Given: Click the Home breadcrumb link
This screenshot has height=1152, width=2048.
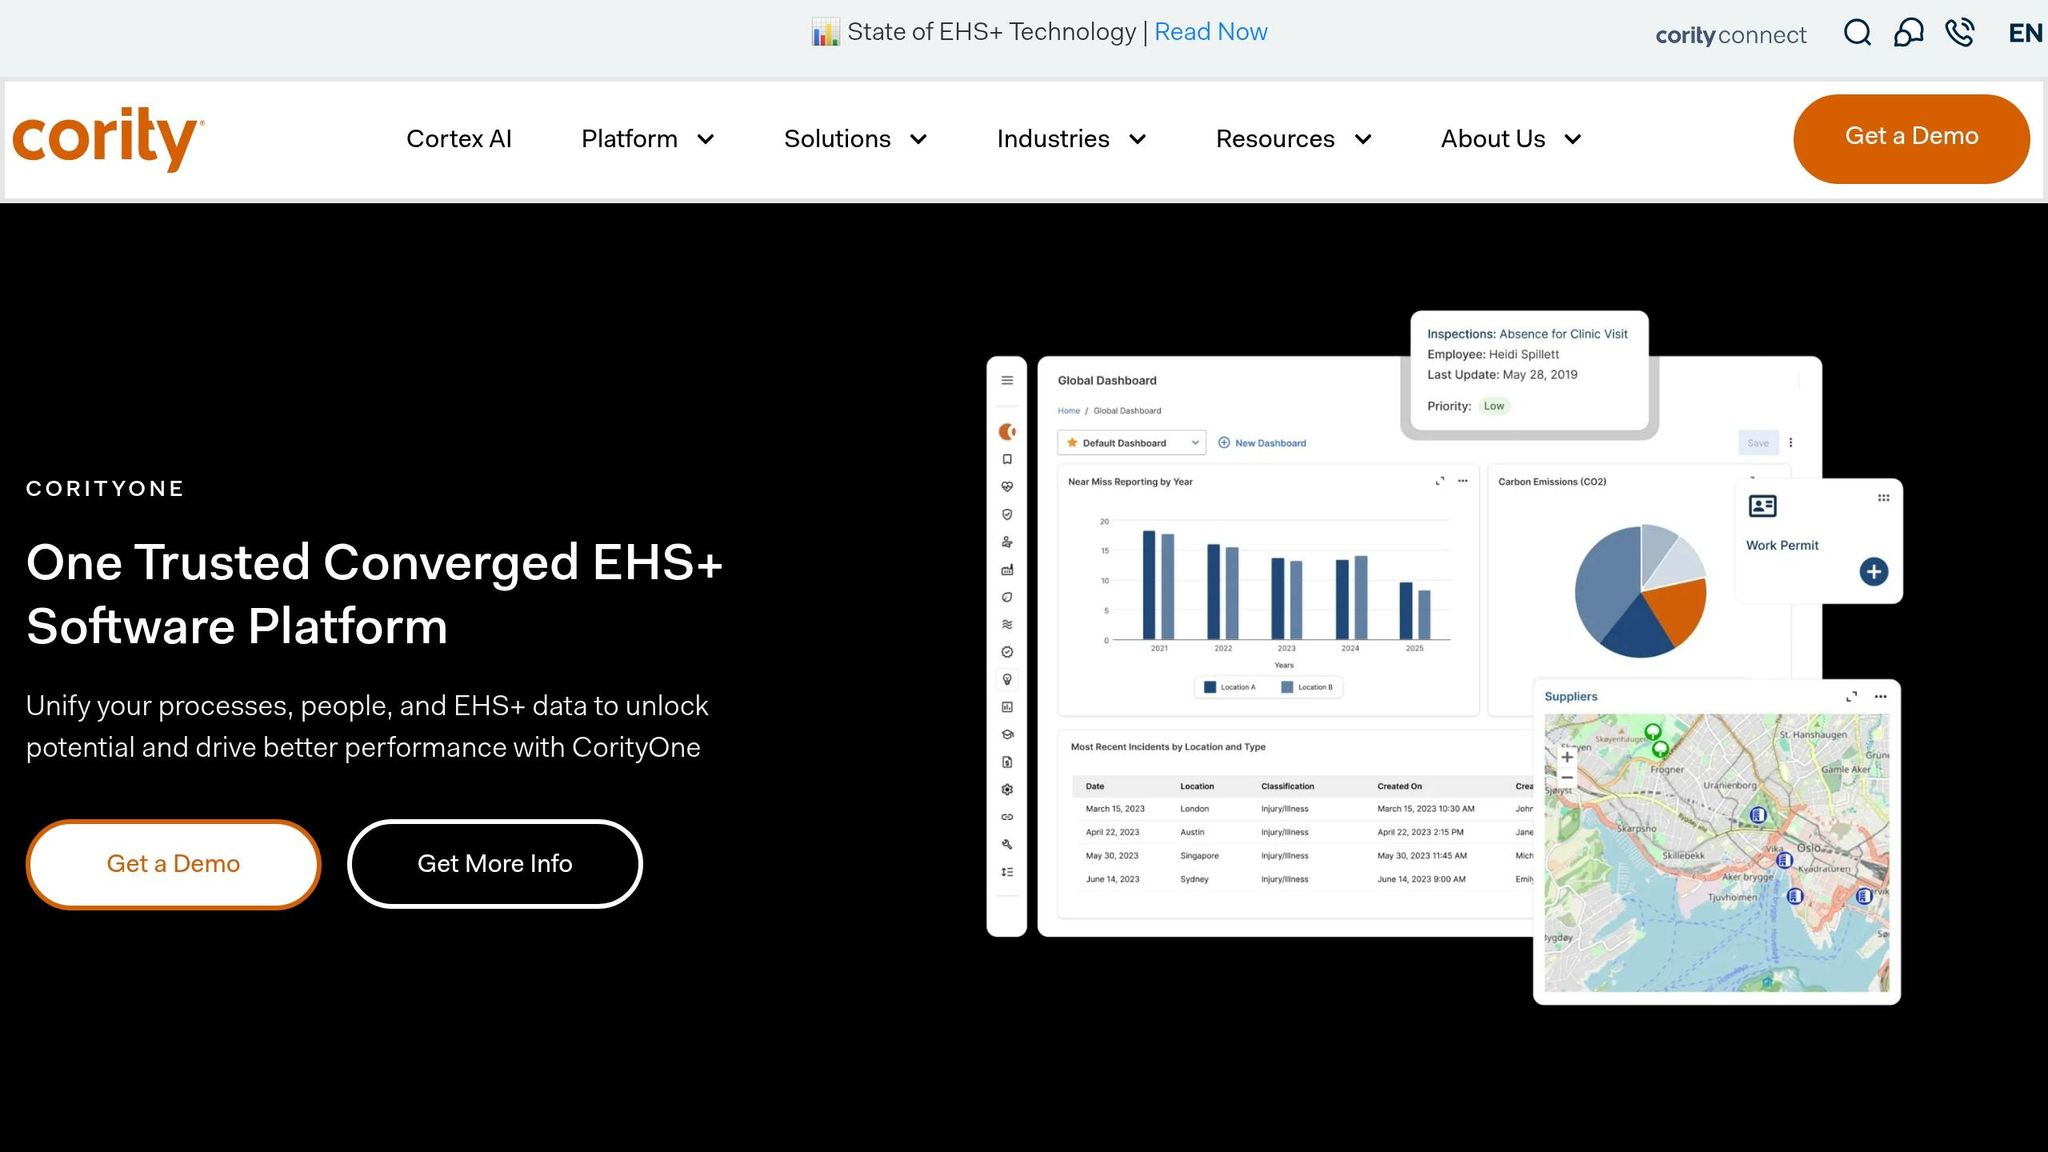Looking at the screenshot, I should coord(1069,411).
